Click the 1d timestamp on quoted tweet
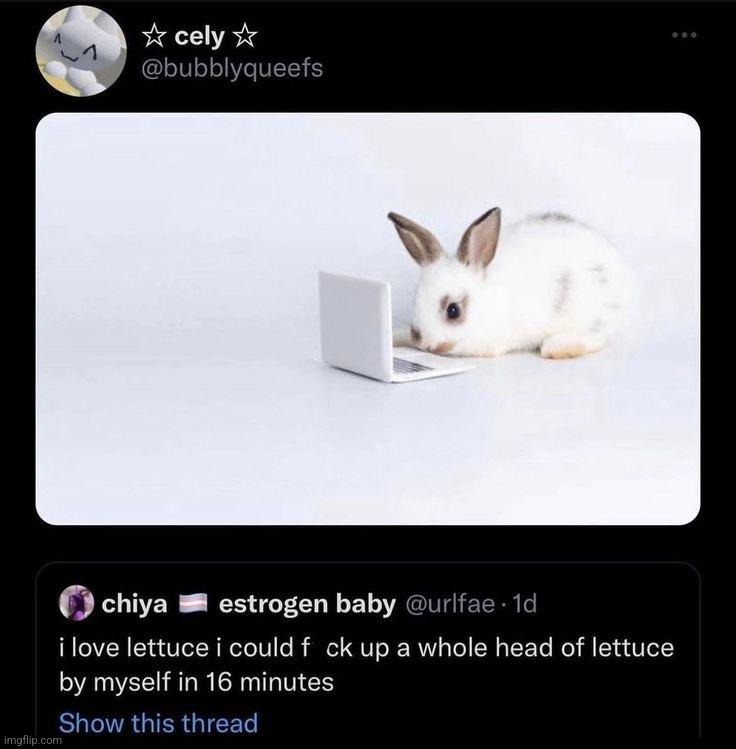Image resolution: width=736 pixels, height=749 pixels. 524,604
